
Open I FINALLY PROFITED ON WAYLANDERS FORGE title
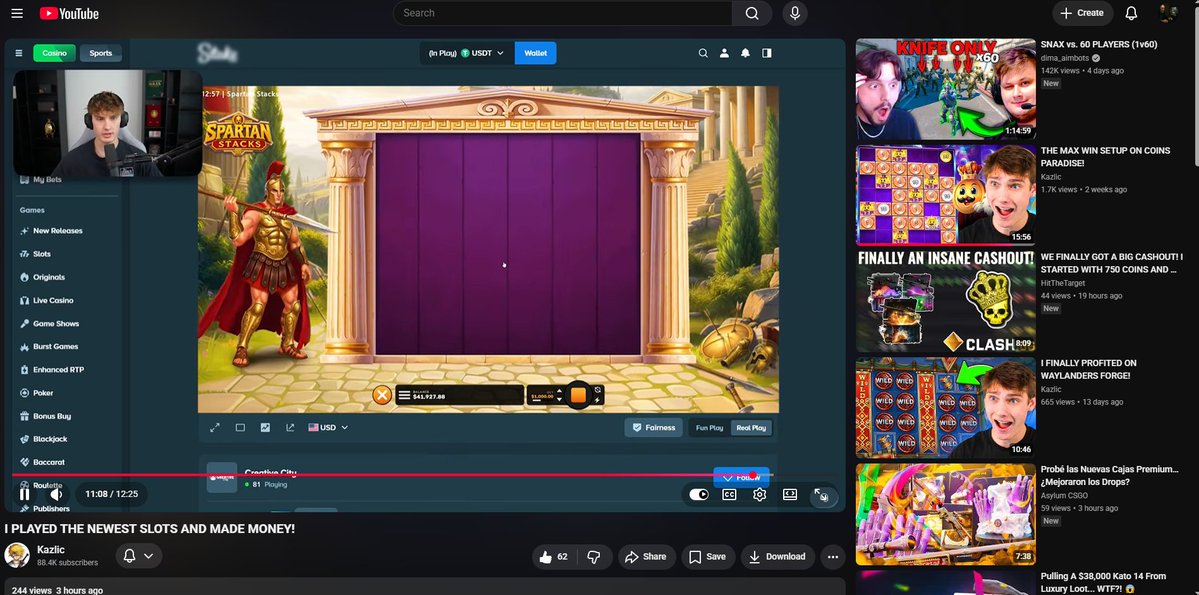(1089, 369)
